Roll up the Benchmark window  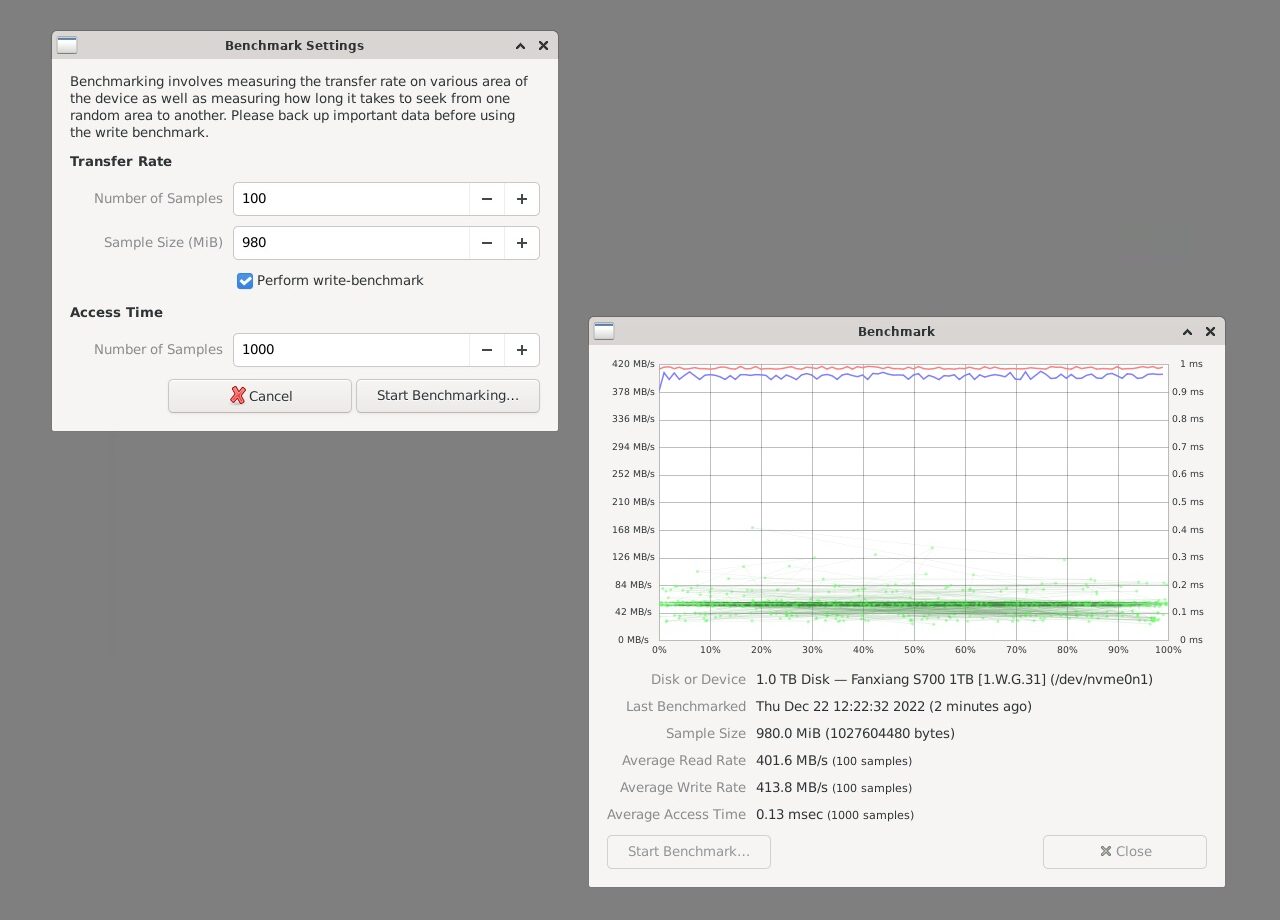tap(1187, 331)
